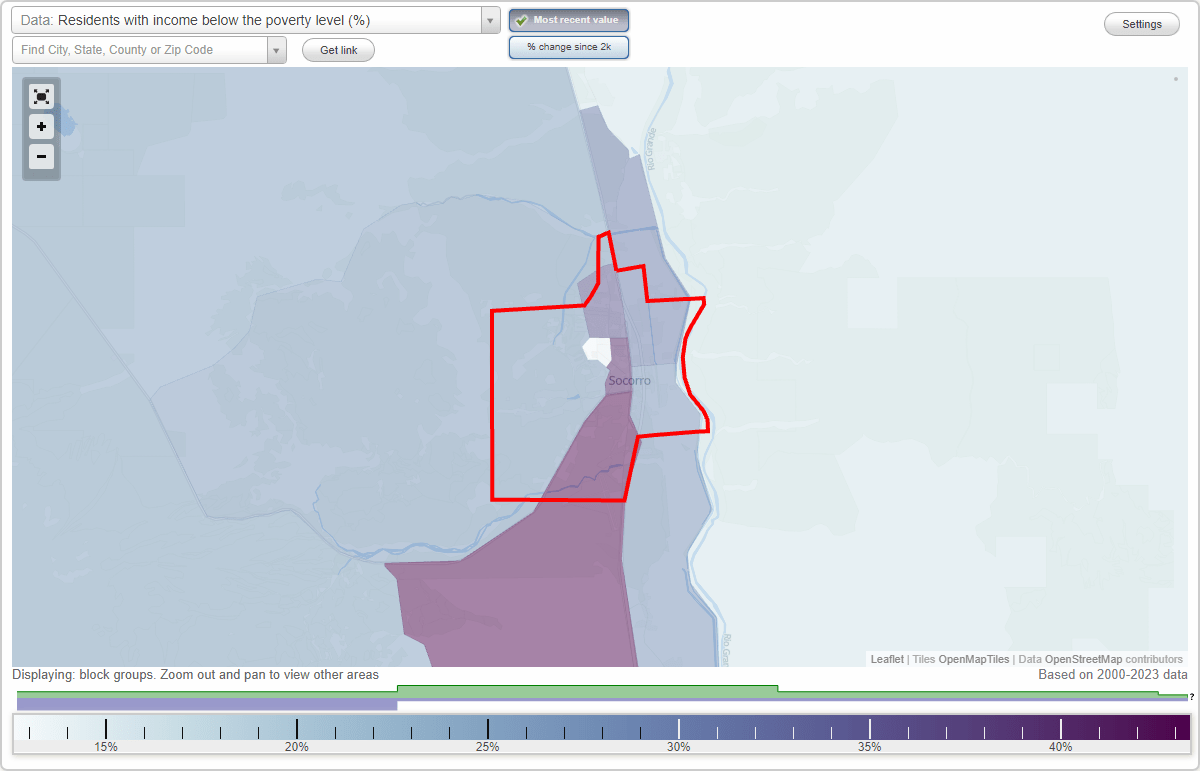Switch to % change since 2k view

[569, 46]
